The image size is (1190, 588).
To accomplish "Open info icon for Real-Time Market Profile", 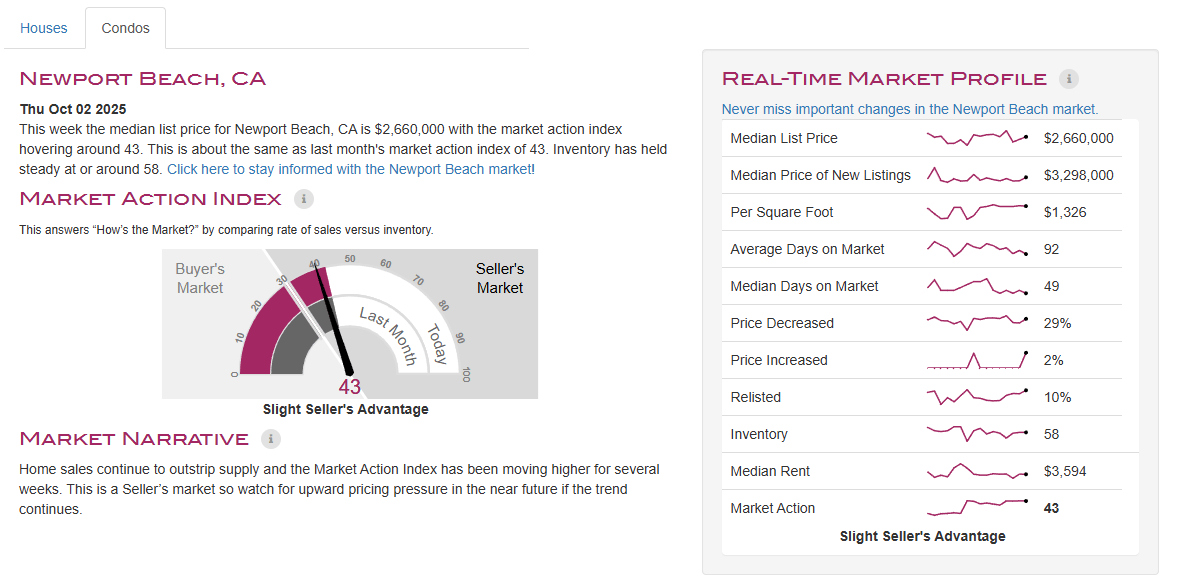I will (1068, 79).
